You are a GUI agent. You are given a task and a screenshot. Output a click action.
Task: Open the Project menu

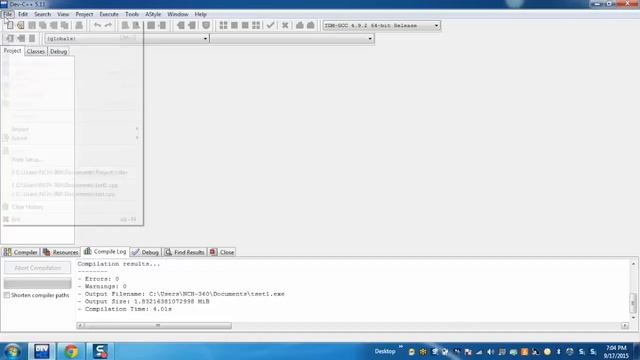point(84,14)
